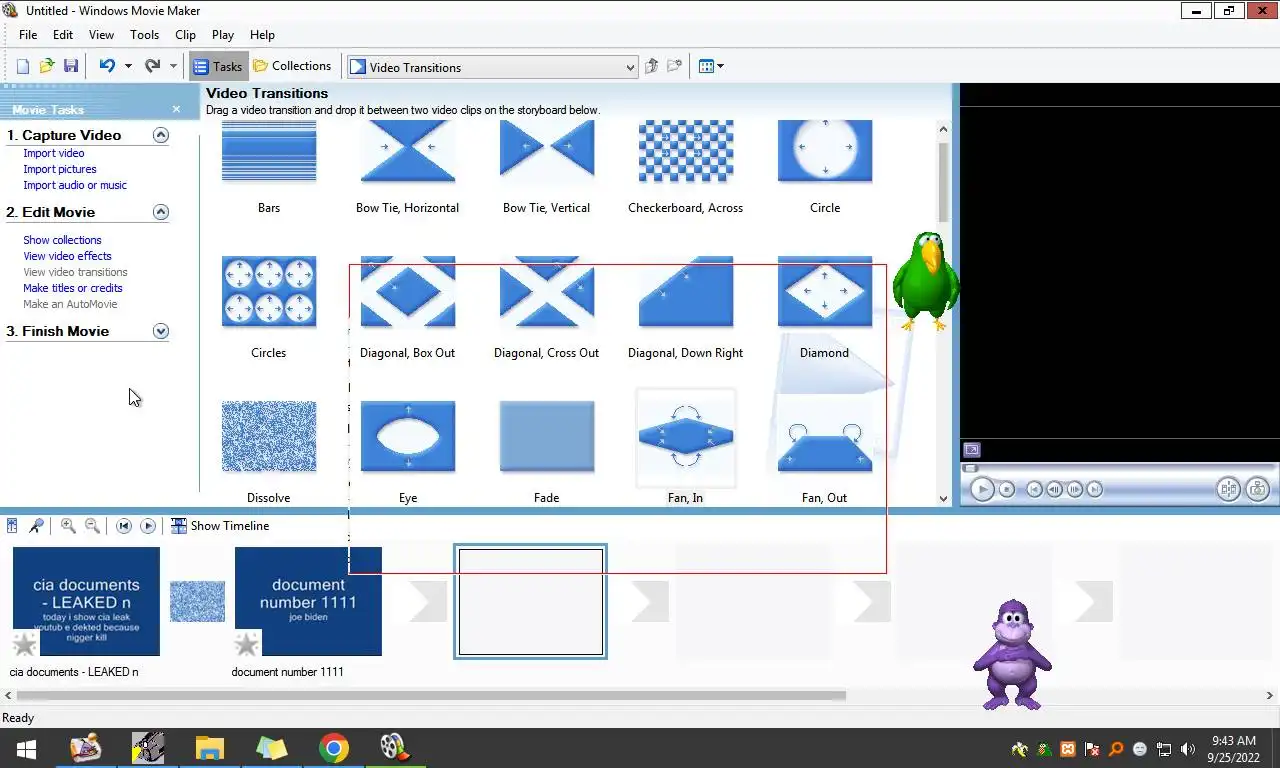The width and height of the screenshot is (1280, 768).
Task: Click the Show collections link
Action: click(62, 240)
